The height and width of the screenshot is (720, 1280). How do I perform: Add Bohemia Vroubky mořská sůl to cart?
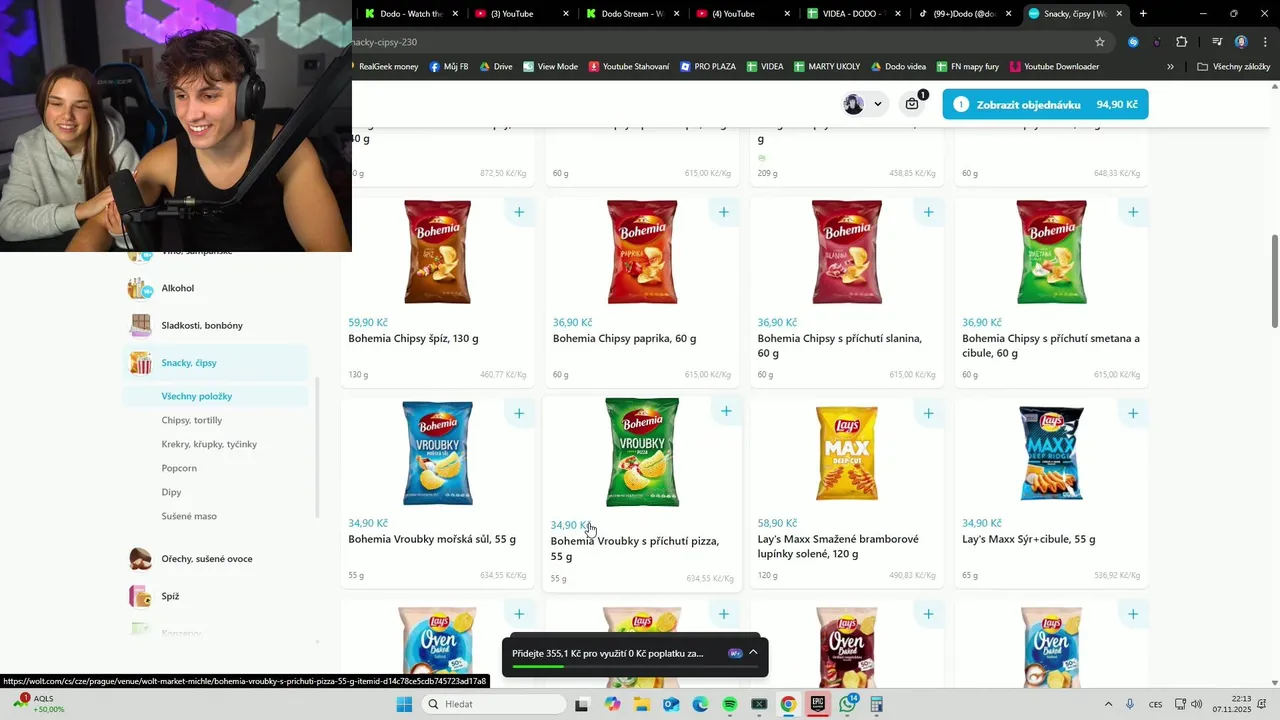519,413
